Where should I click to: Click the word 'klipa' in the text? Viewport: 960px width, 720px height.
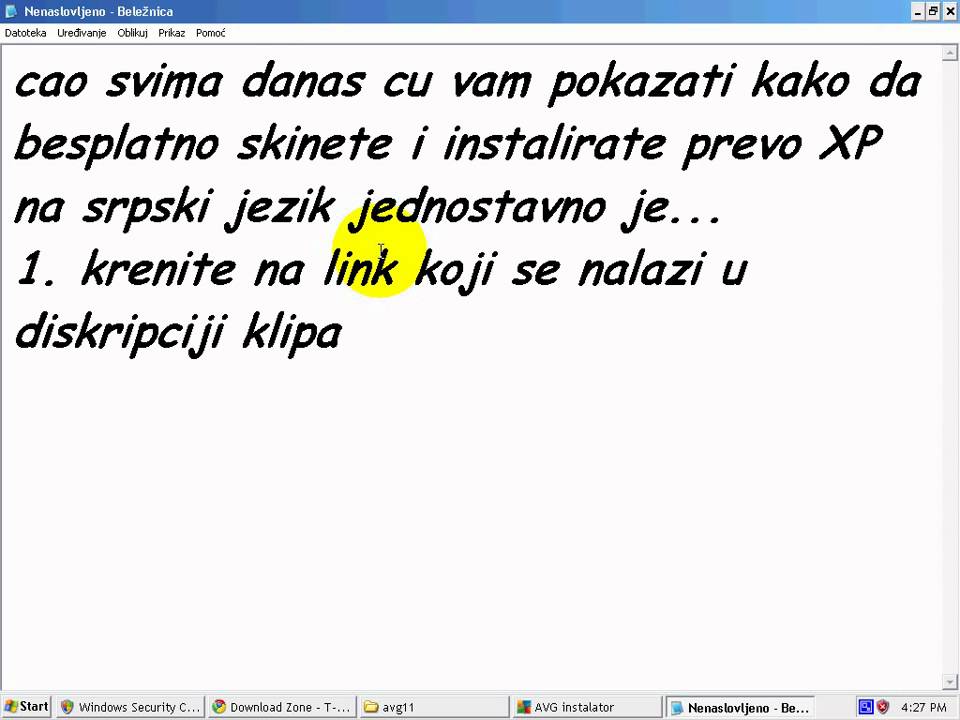click(292, 334)
